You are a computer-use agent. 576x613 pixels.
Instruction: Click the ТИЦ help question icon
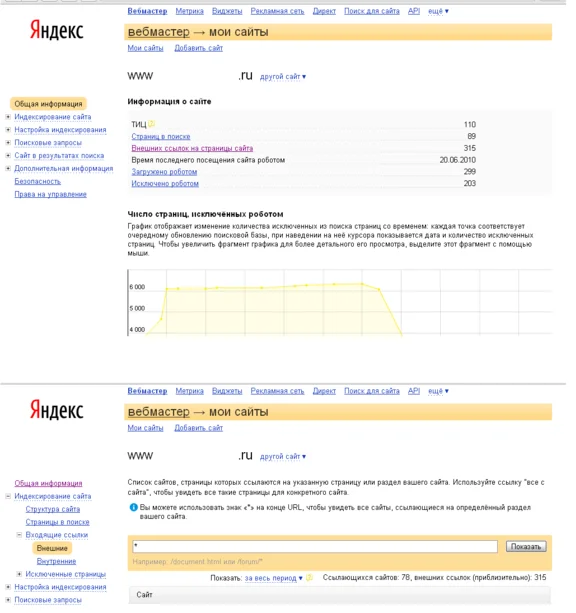(151, 124)
